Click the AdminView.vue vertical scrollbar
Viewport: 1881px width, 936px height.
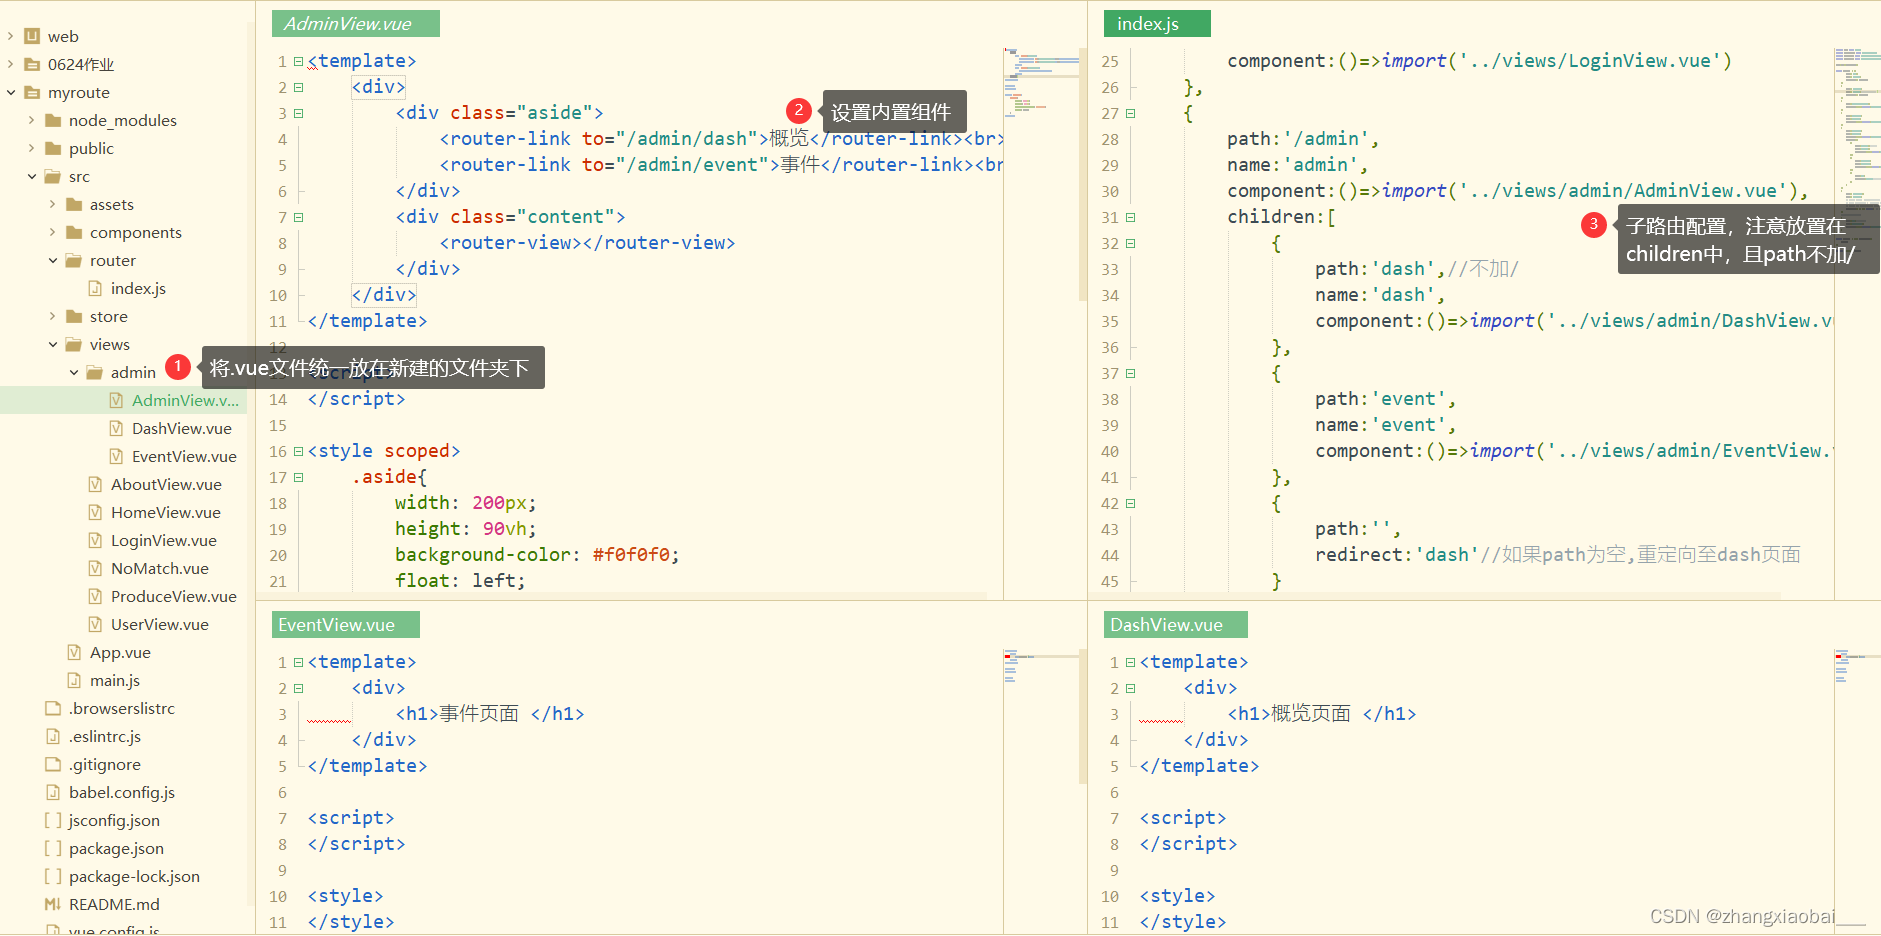tap(1083, 175)
